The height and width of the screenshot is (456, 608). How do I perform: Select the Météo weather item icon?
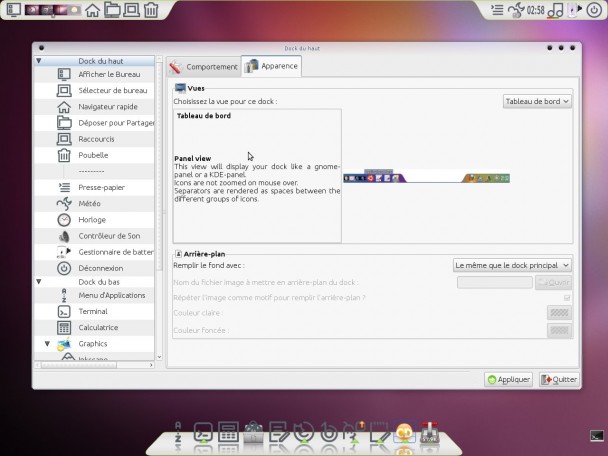(64, 204)
